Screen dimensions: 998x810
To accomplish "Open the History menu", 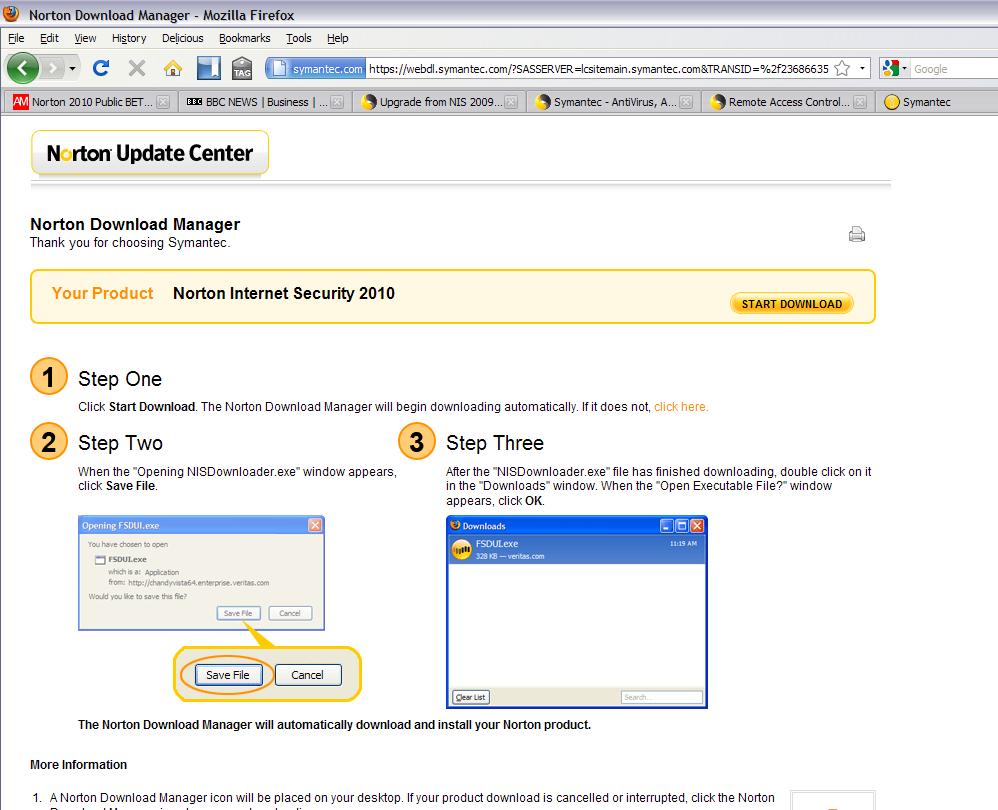I will tap(129, 38).
